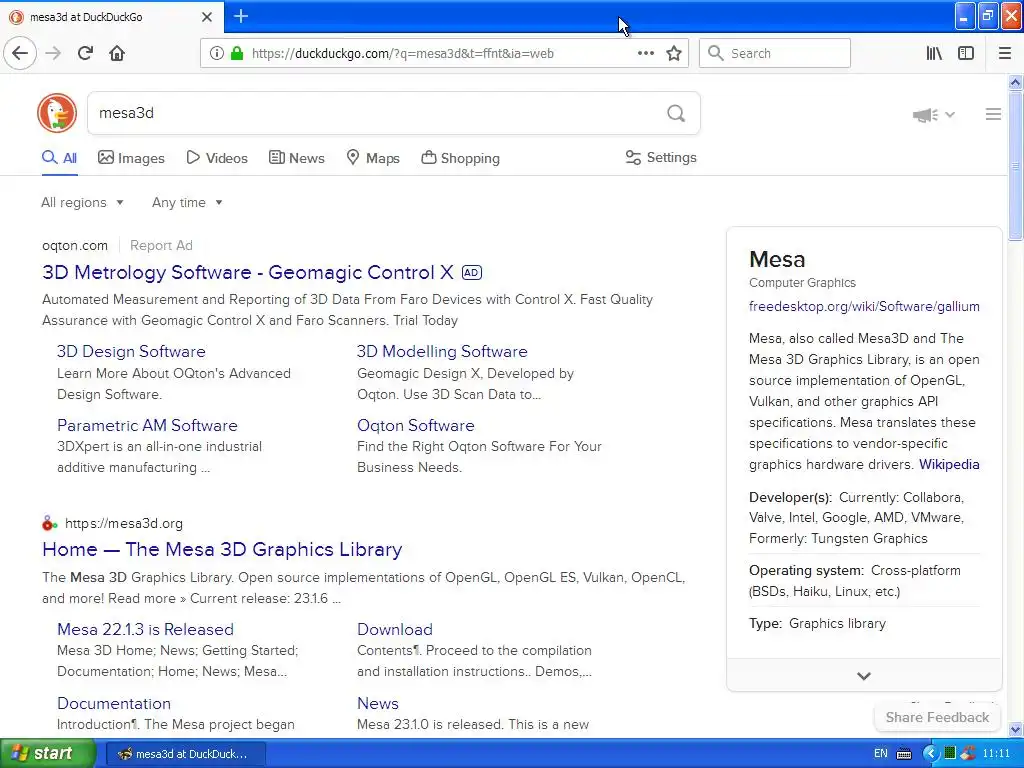Switch to Shopping results
1024x768 pixels.
click(460, 158)
